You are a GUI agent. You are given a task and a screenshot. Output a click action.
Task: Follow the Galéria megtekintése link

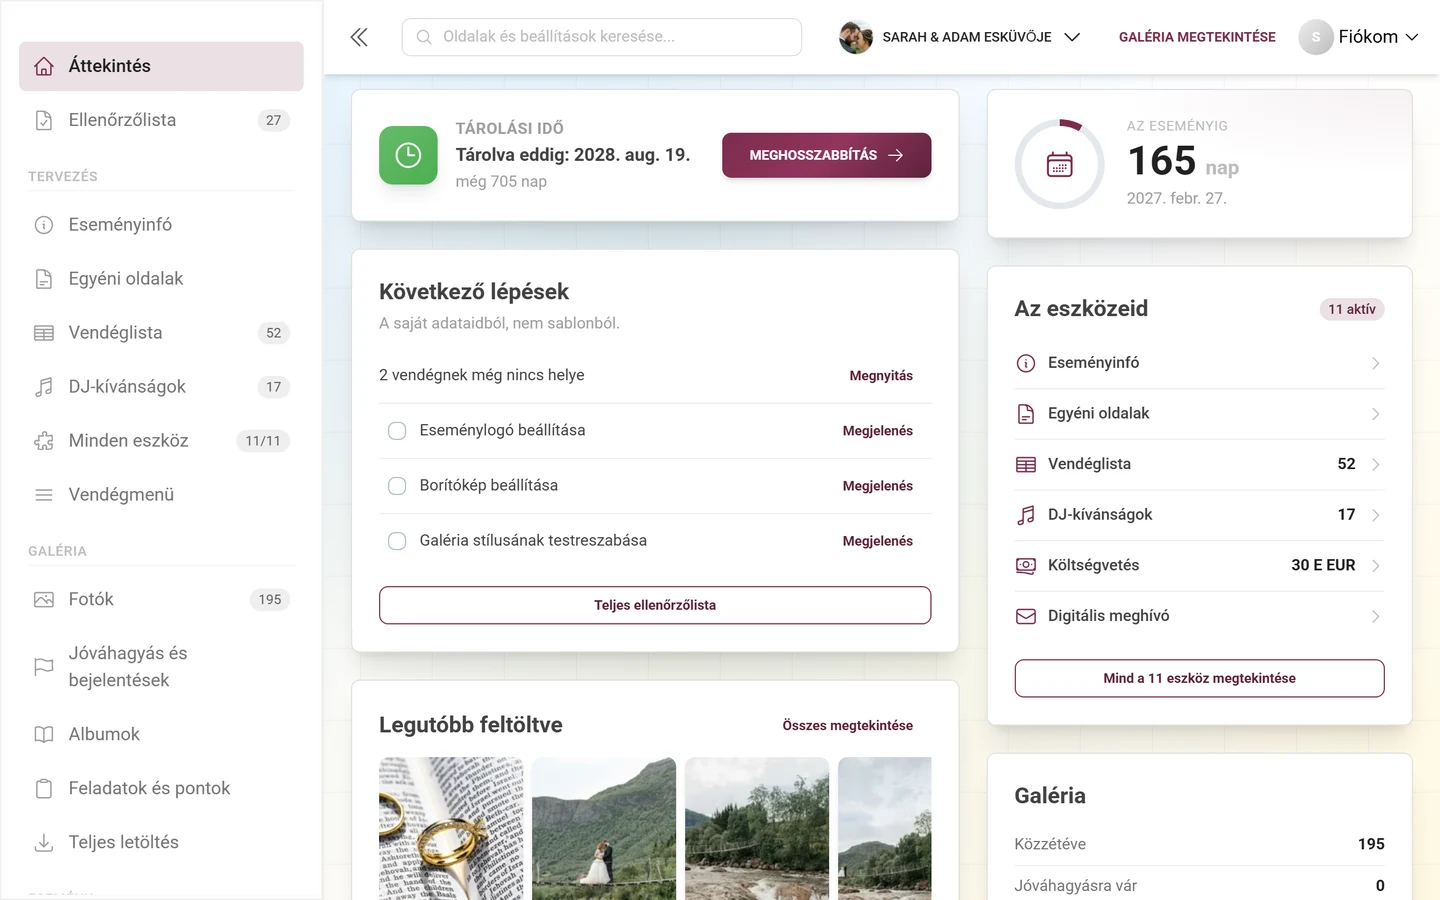[1197, 37]
